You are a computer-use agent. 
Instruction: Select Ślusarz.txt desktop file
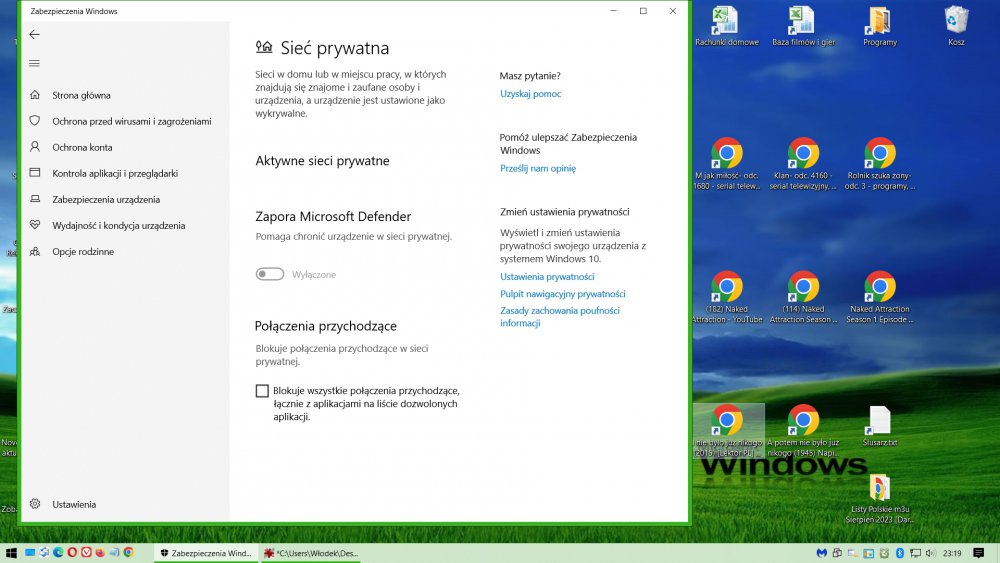click(x=879, y=426)
